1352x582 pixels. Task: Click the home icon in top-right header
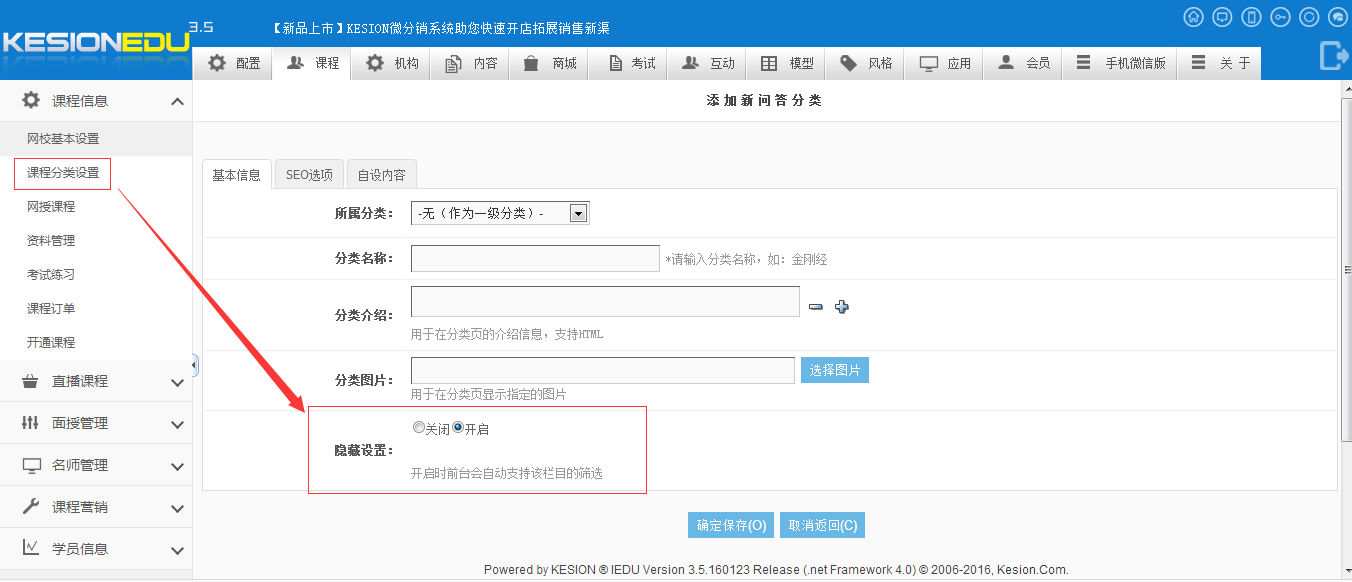click(x=1193, y=17)
